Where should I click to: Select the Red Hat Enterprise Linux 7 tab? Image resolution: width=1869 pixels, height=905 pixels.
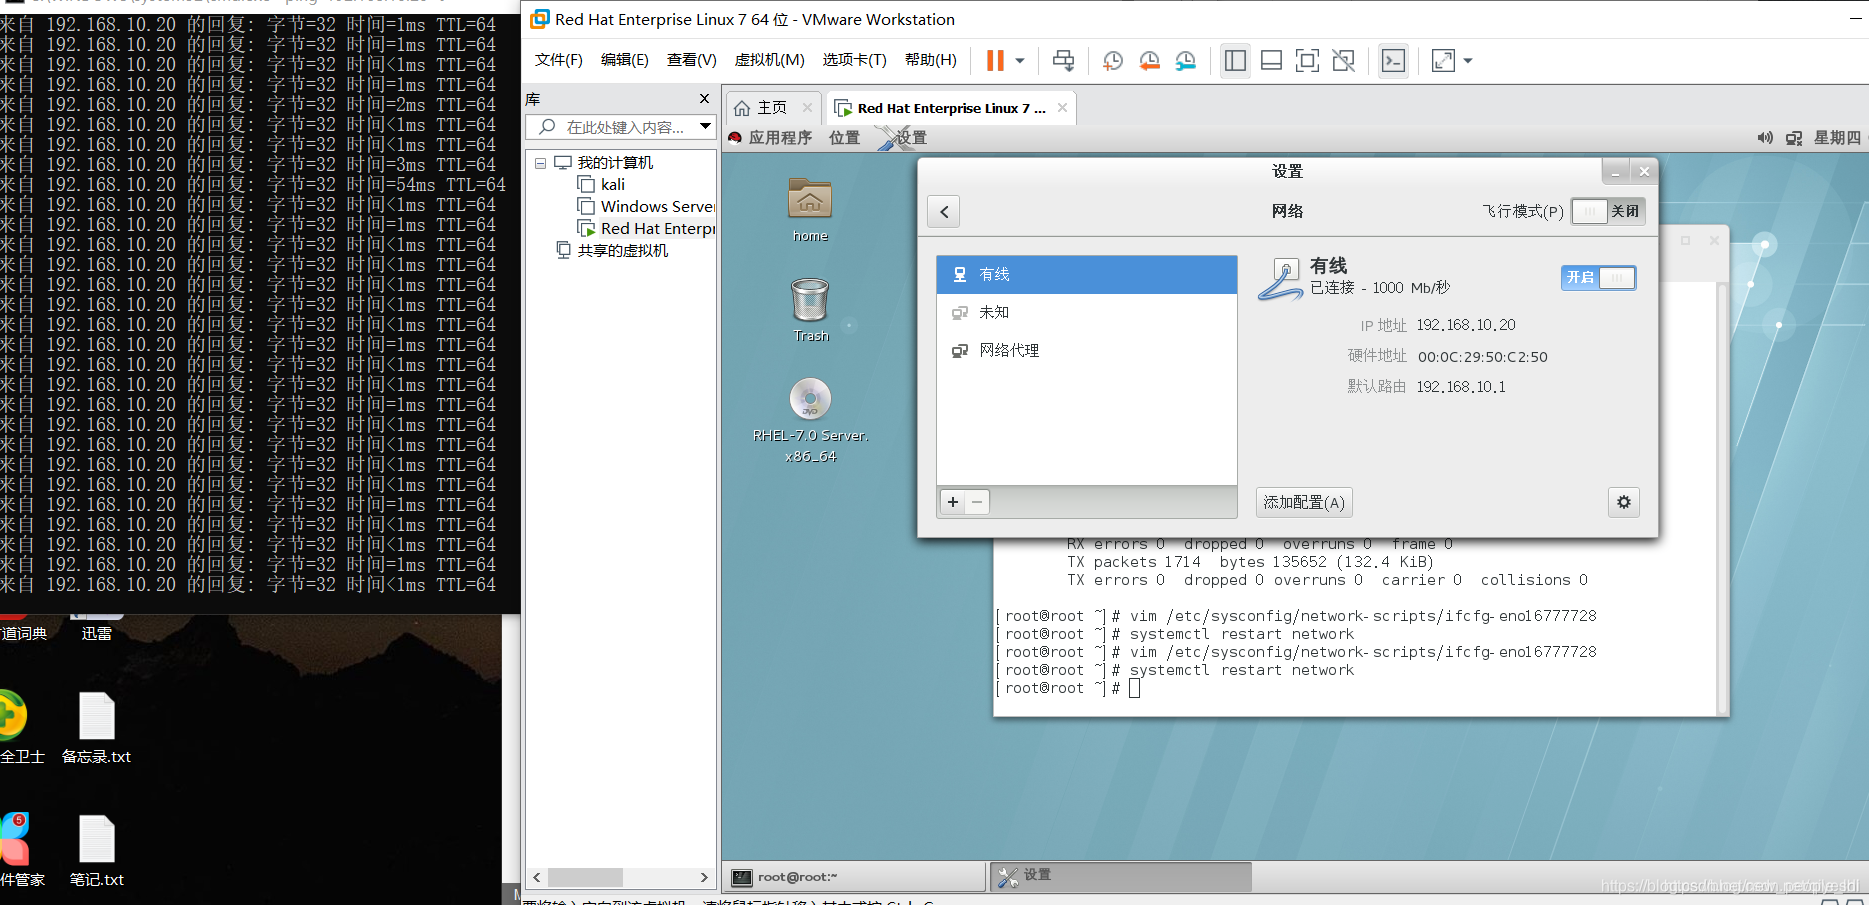click(951, 108)
